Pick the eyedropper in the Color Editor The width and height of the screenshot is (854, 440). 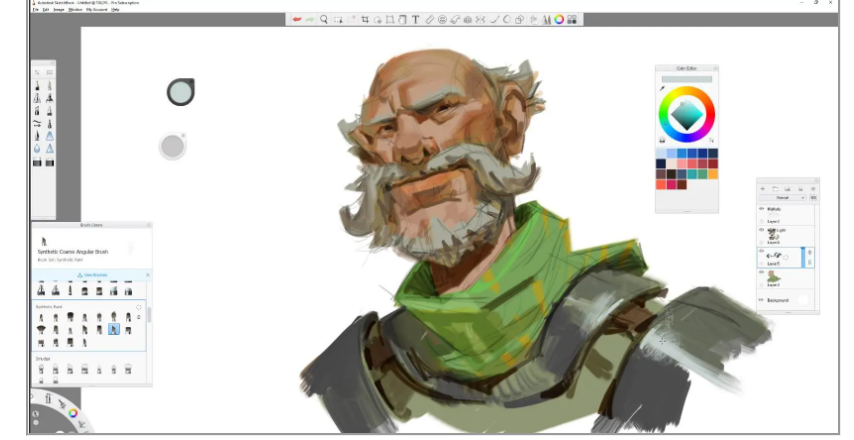coord(663,88)
